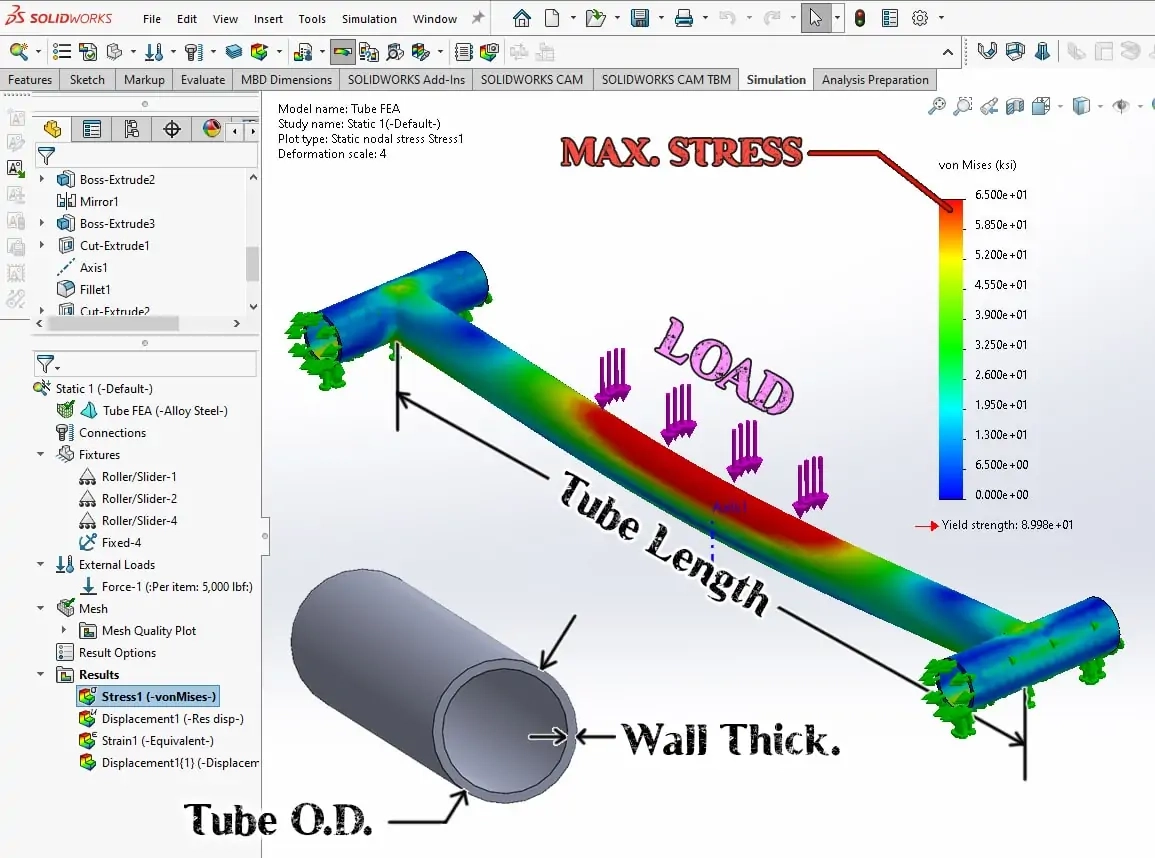Click the Zoom to Fit magnifier icon

[937, 106]
